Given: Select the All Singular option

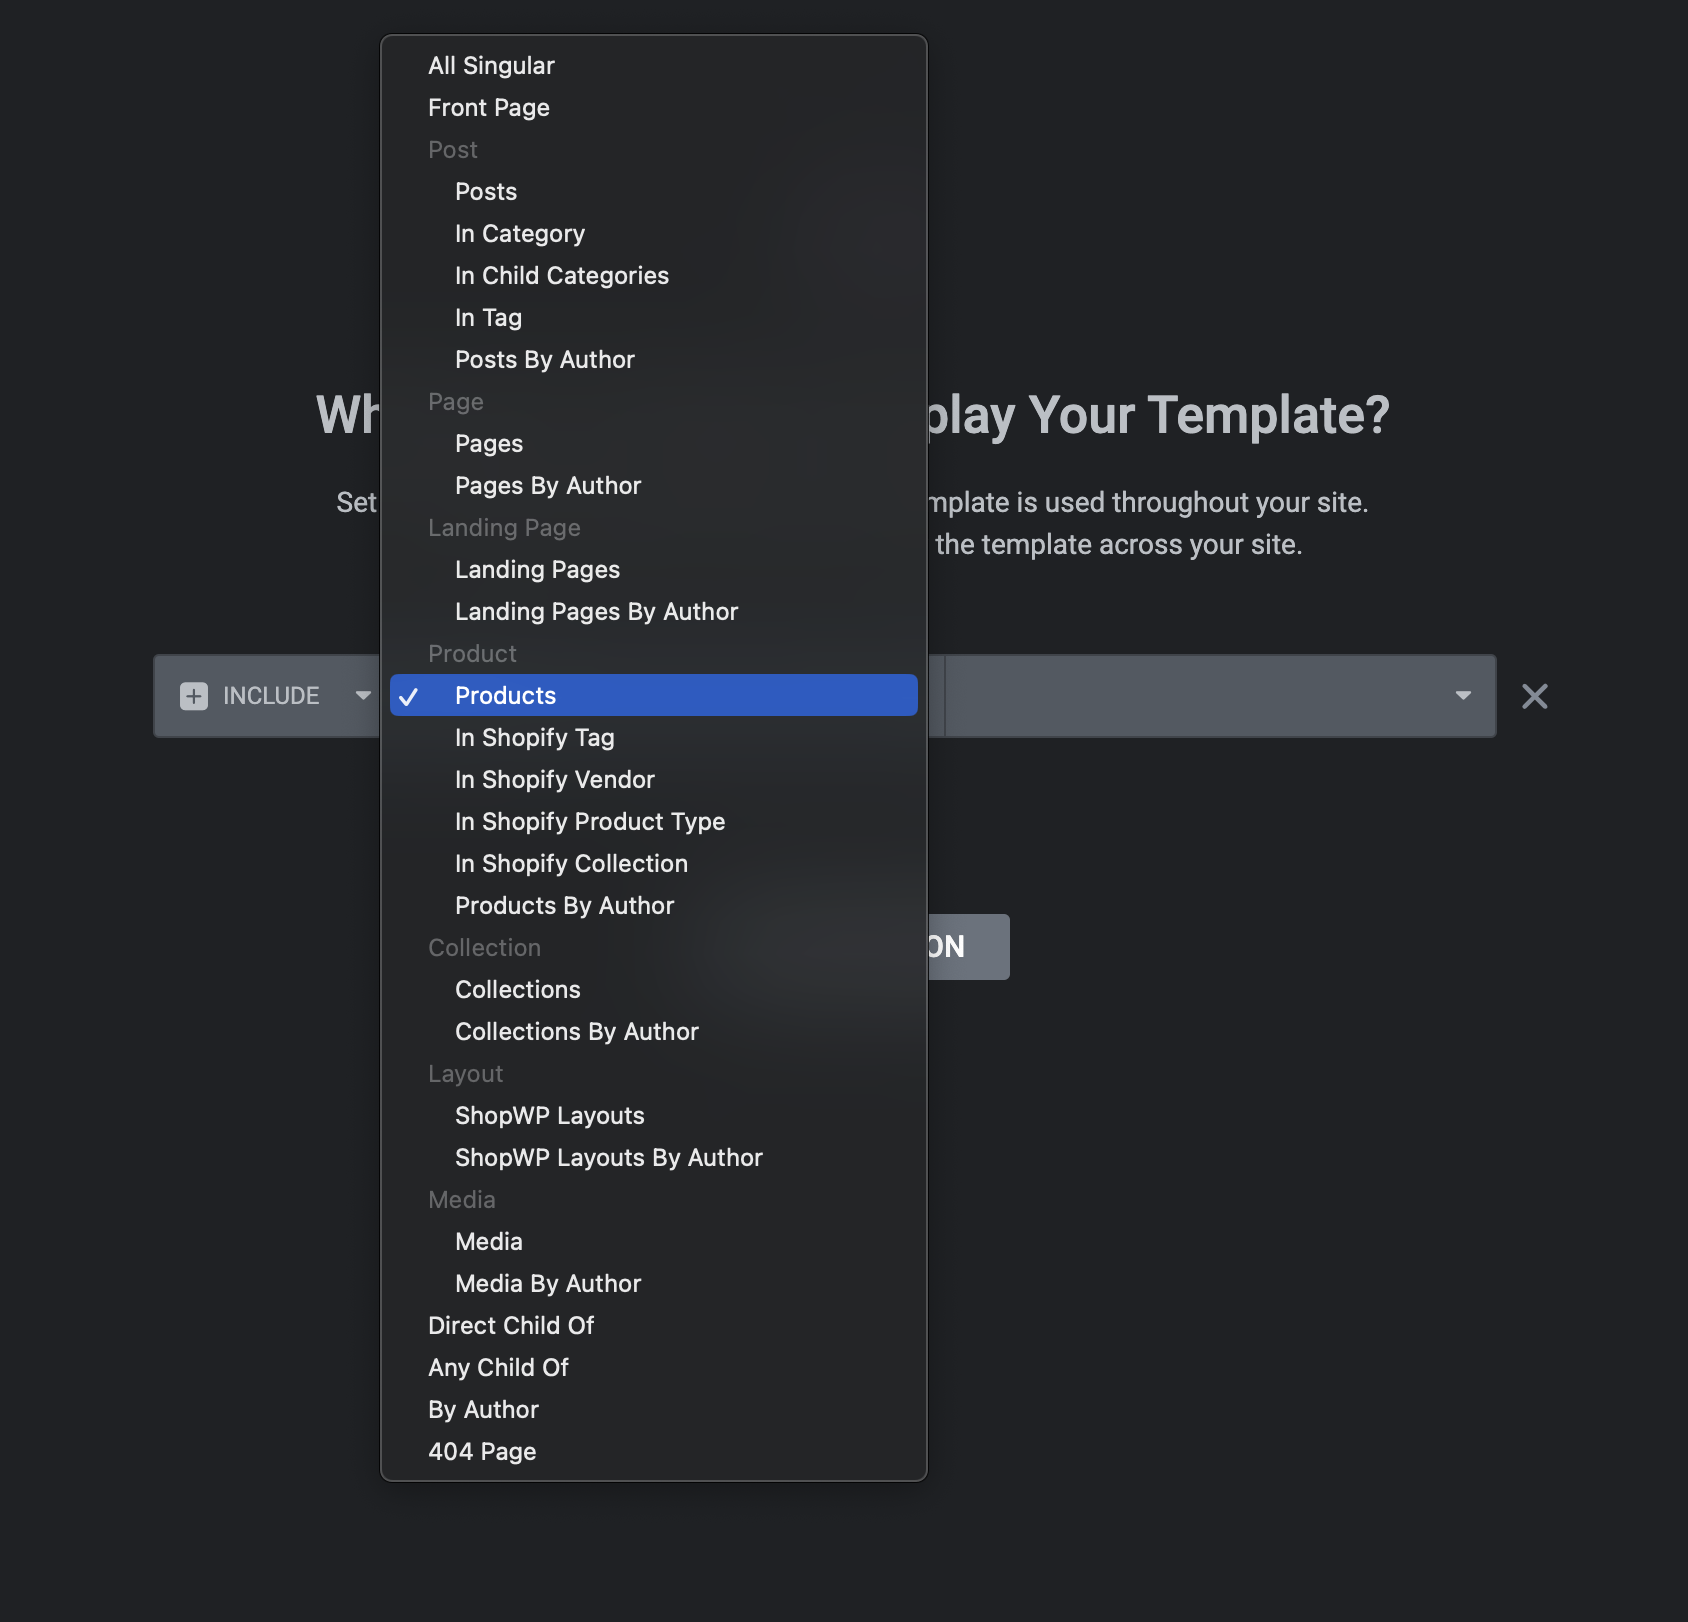Looking at the screenshot, I should tap(491, 65).
